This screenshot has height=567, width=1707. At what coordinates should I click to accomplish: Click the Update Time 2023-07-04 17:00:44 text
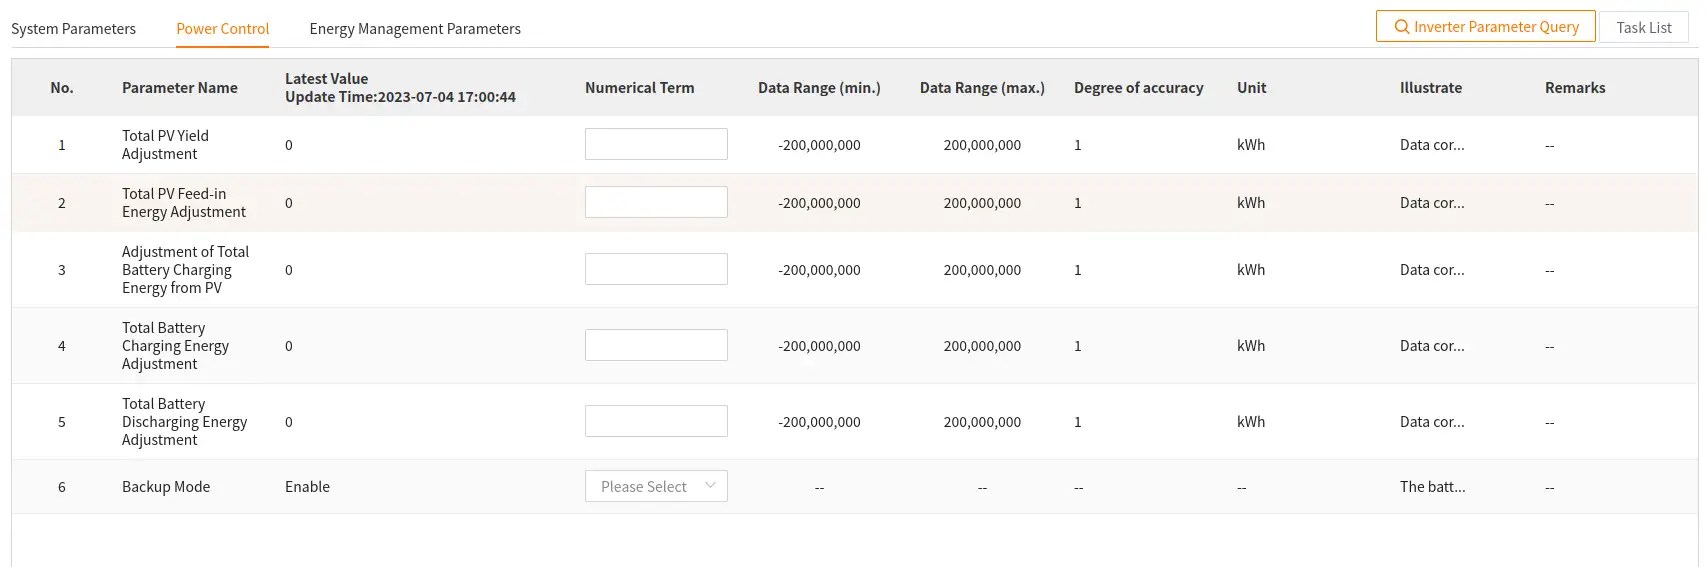(x=400, y=97)
